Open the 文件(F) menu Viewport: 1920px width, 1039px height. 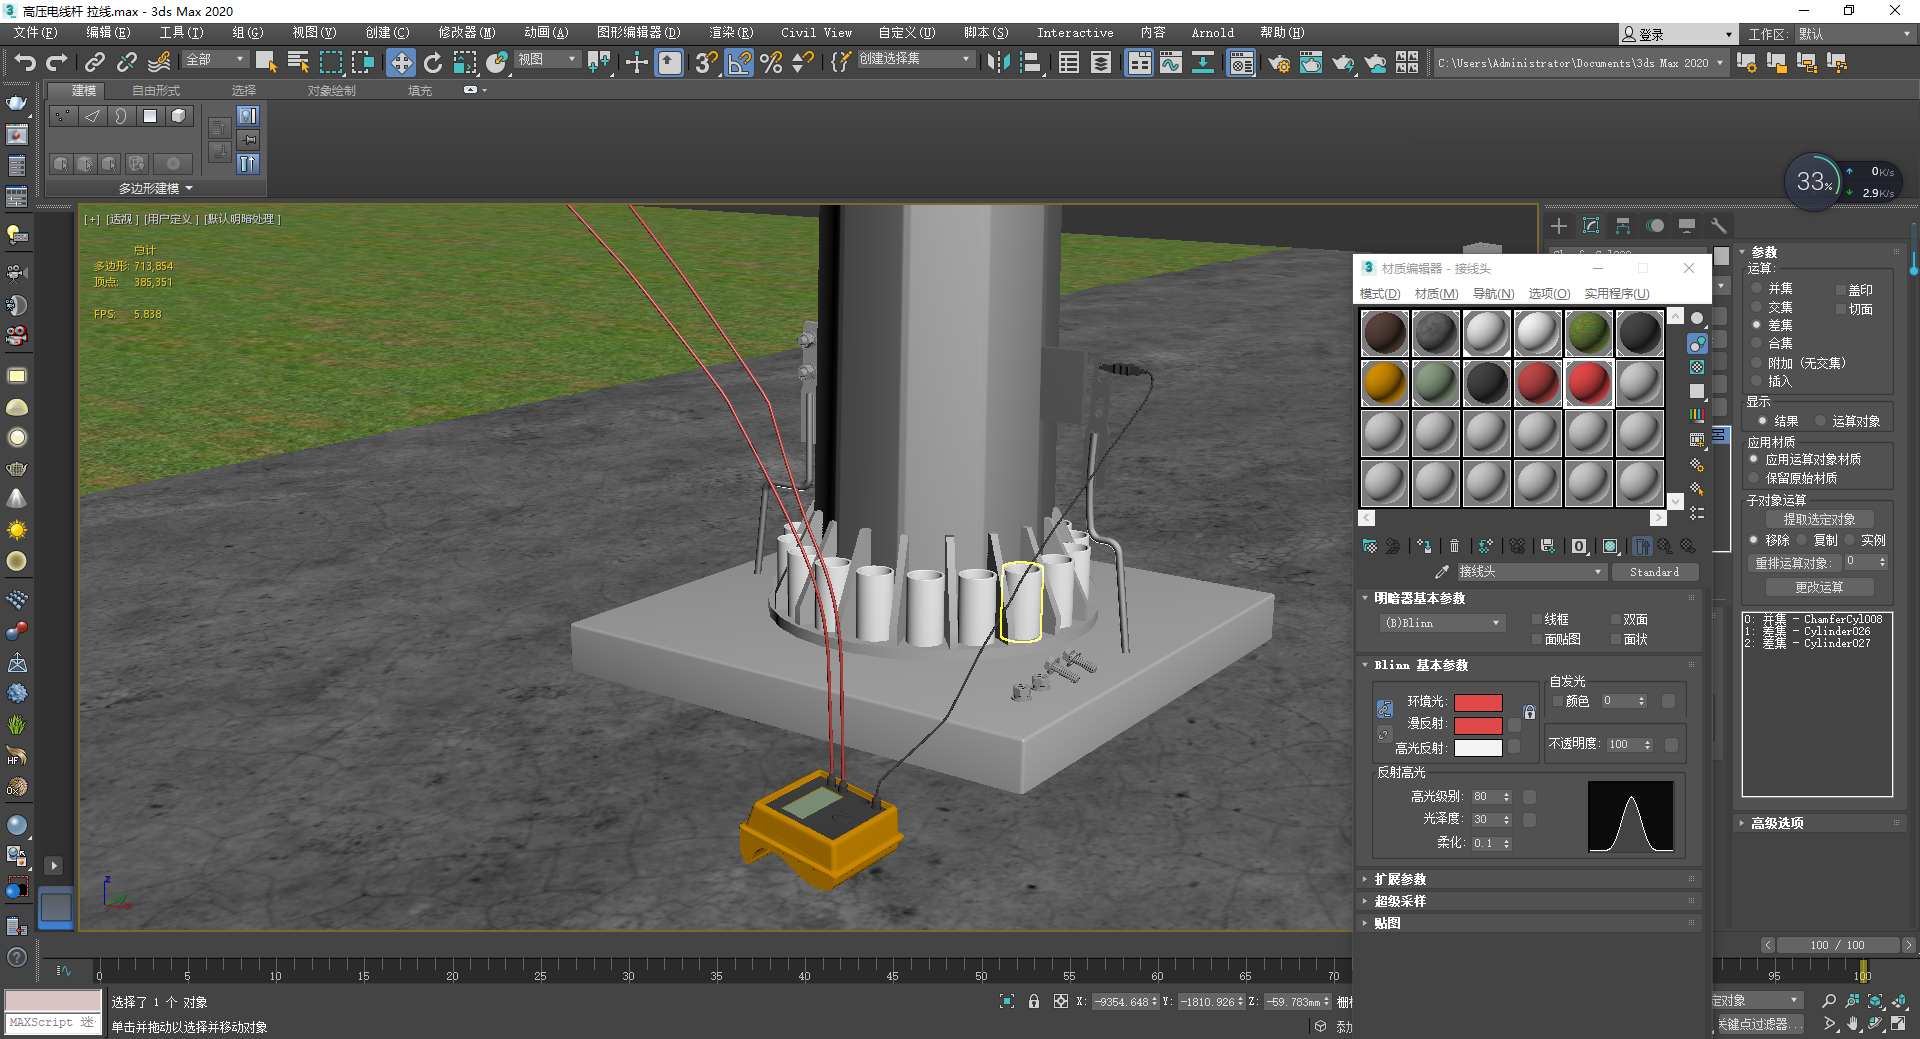(35, 33)
